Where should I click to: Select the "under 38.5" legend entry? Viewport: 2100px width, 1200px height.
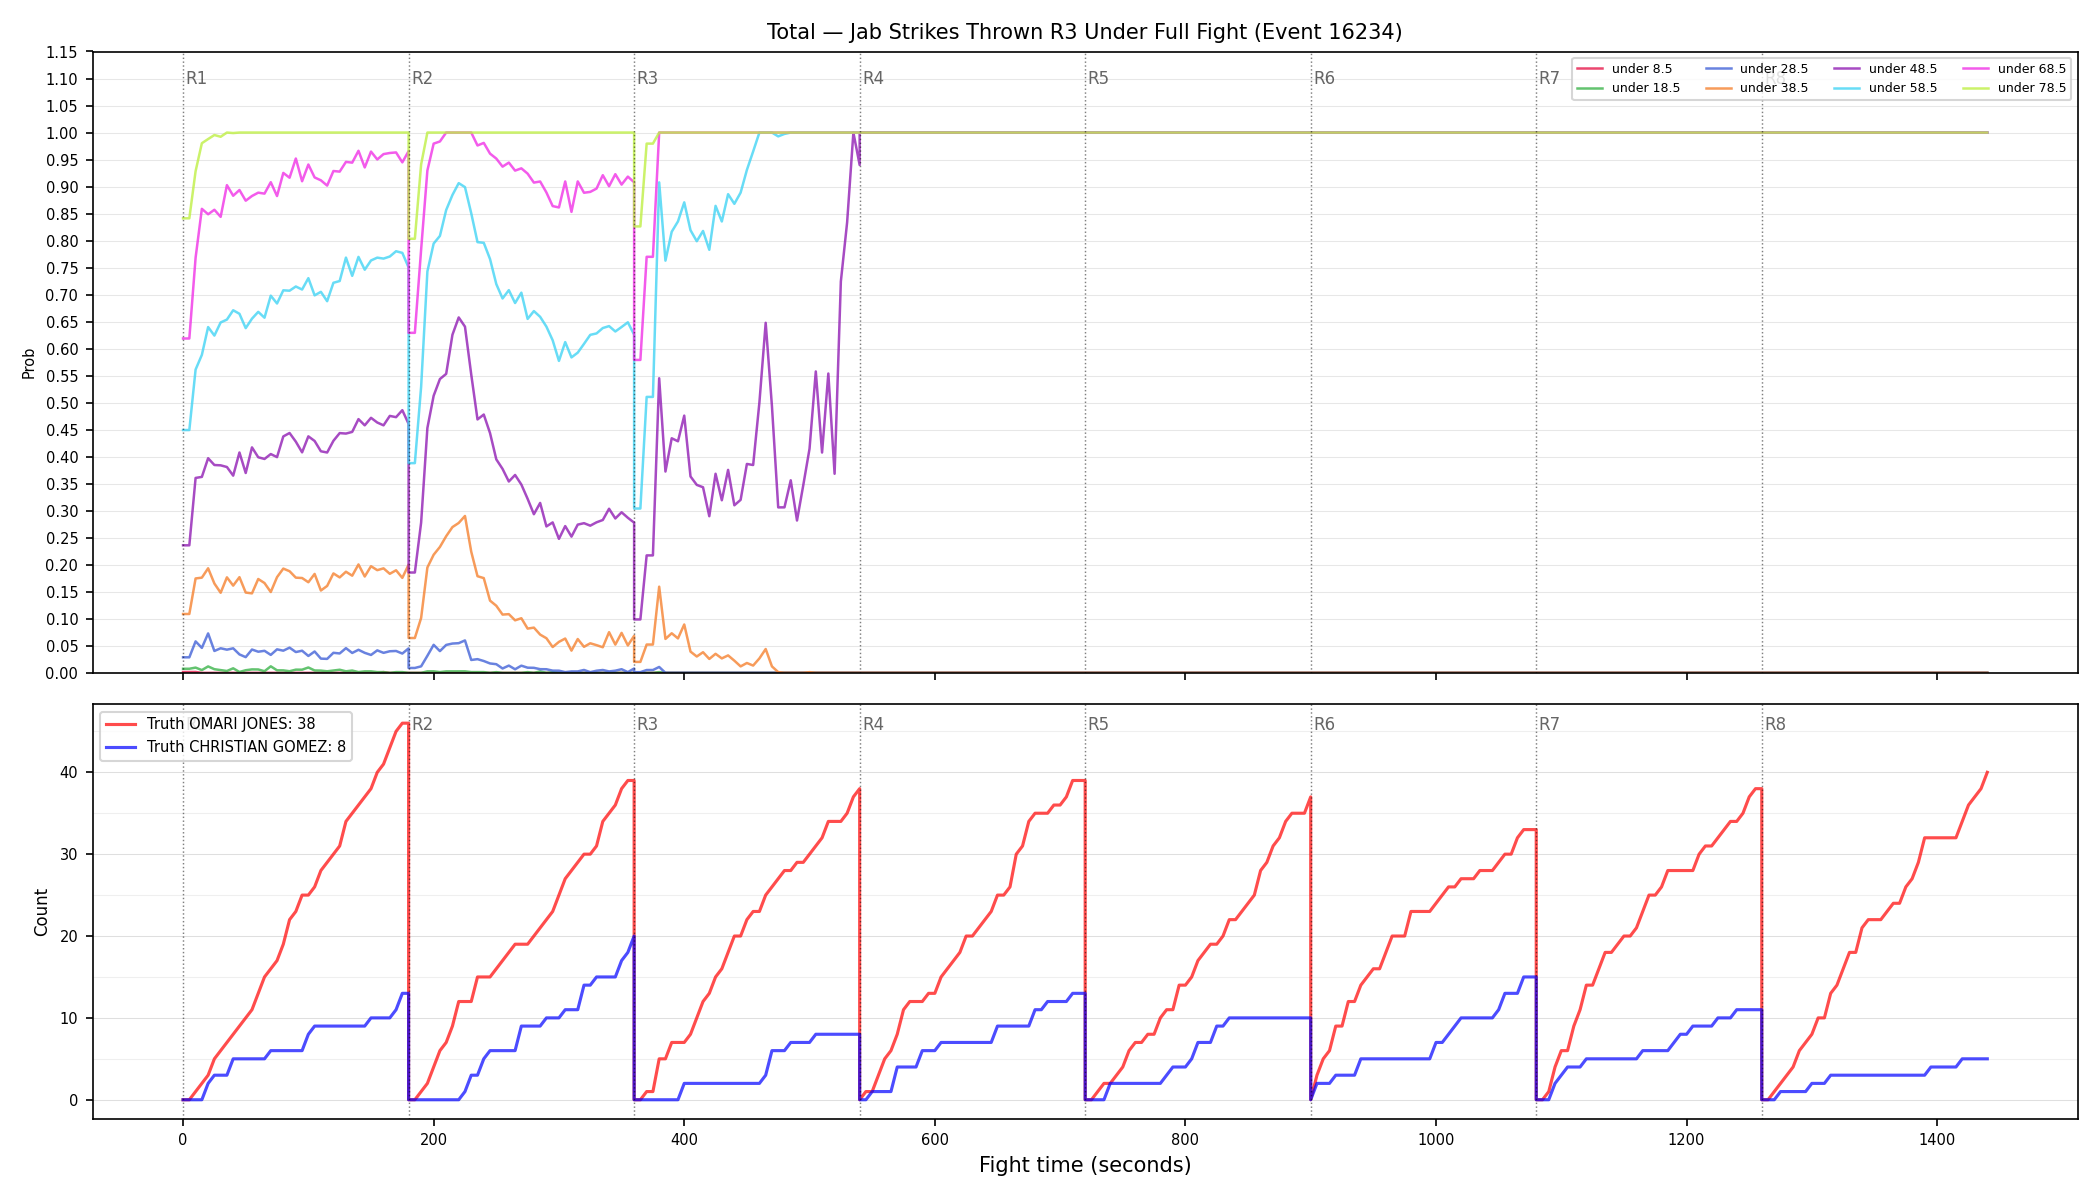[1756, 88]
